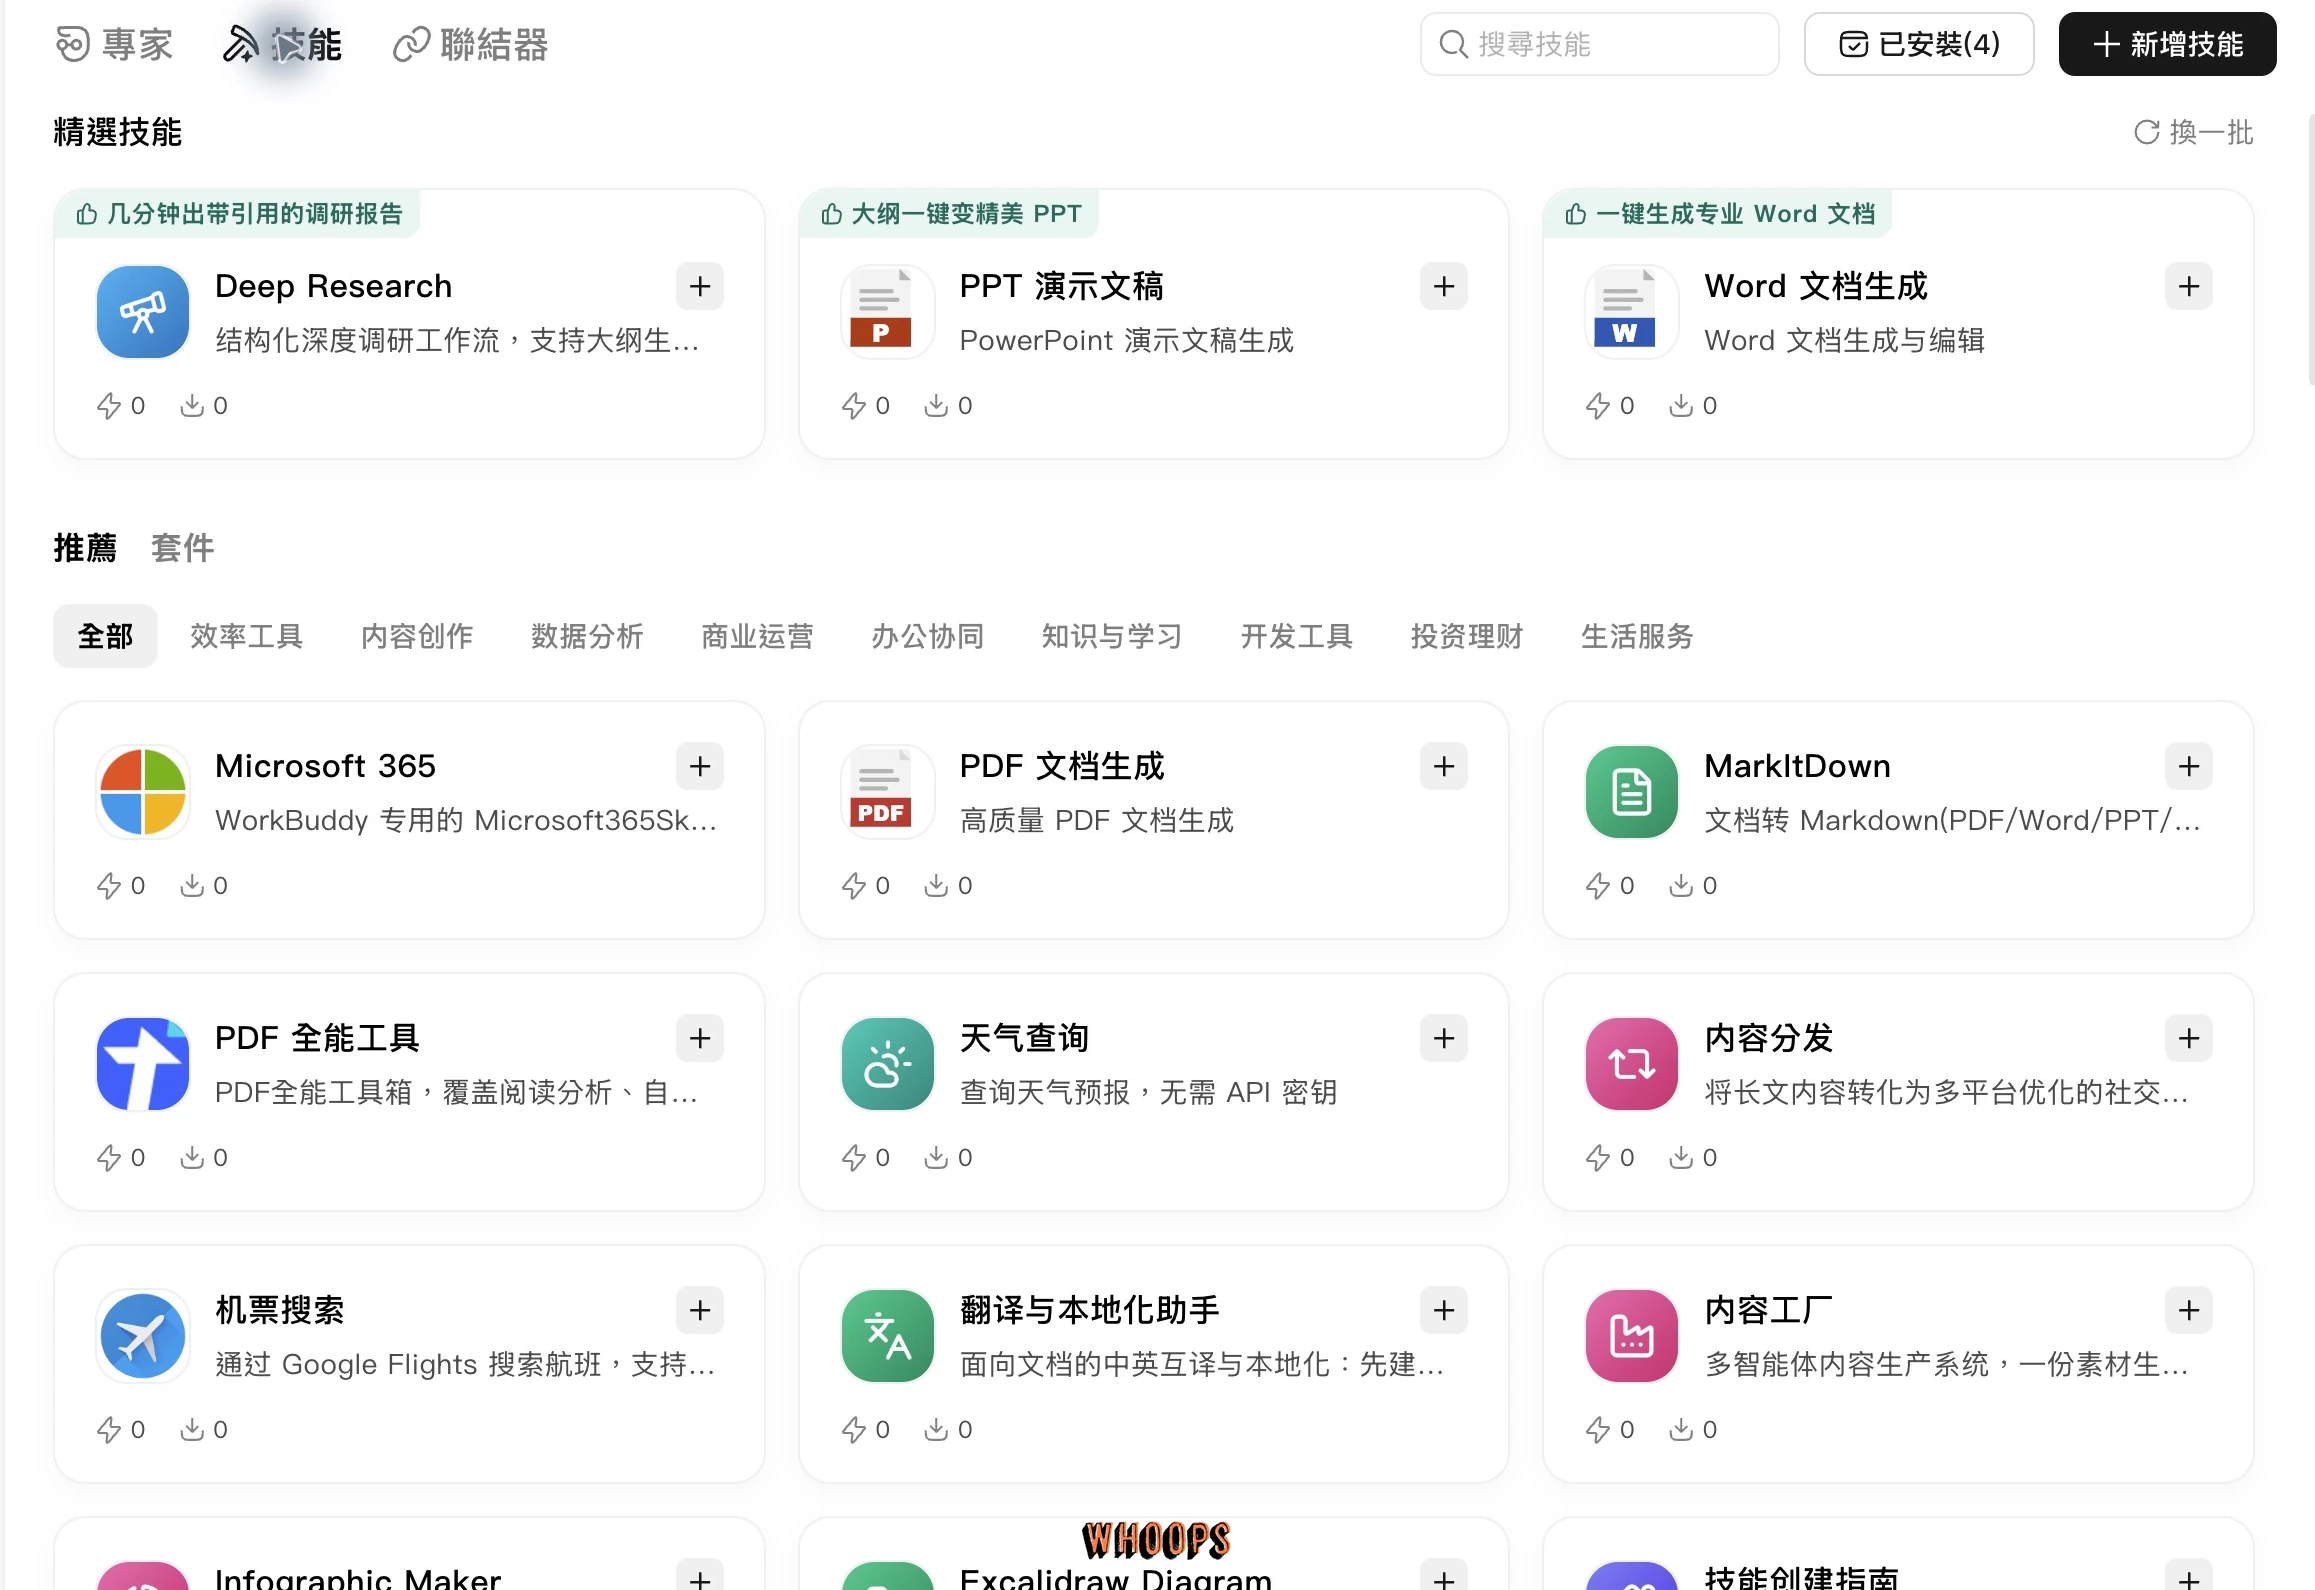Viewport: 2315px width, 1590px height.
Task: Add the PDF 文档生成 skill with plus icon
Action: (x=1443, y=767)
